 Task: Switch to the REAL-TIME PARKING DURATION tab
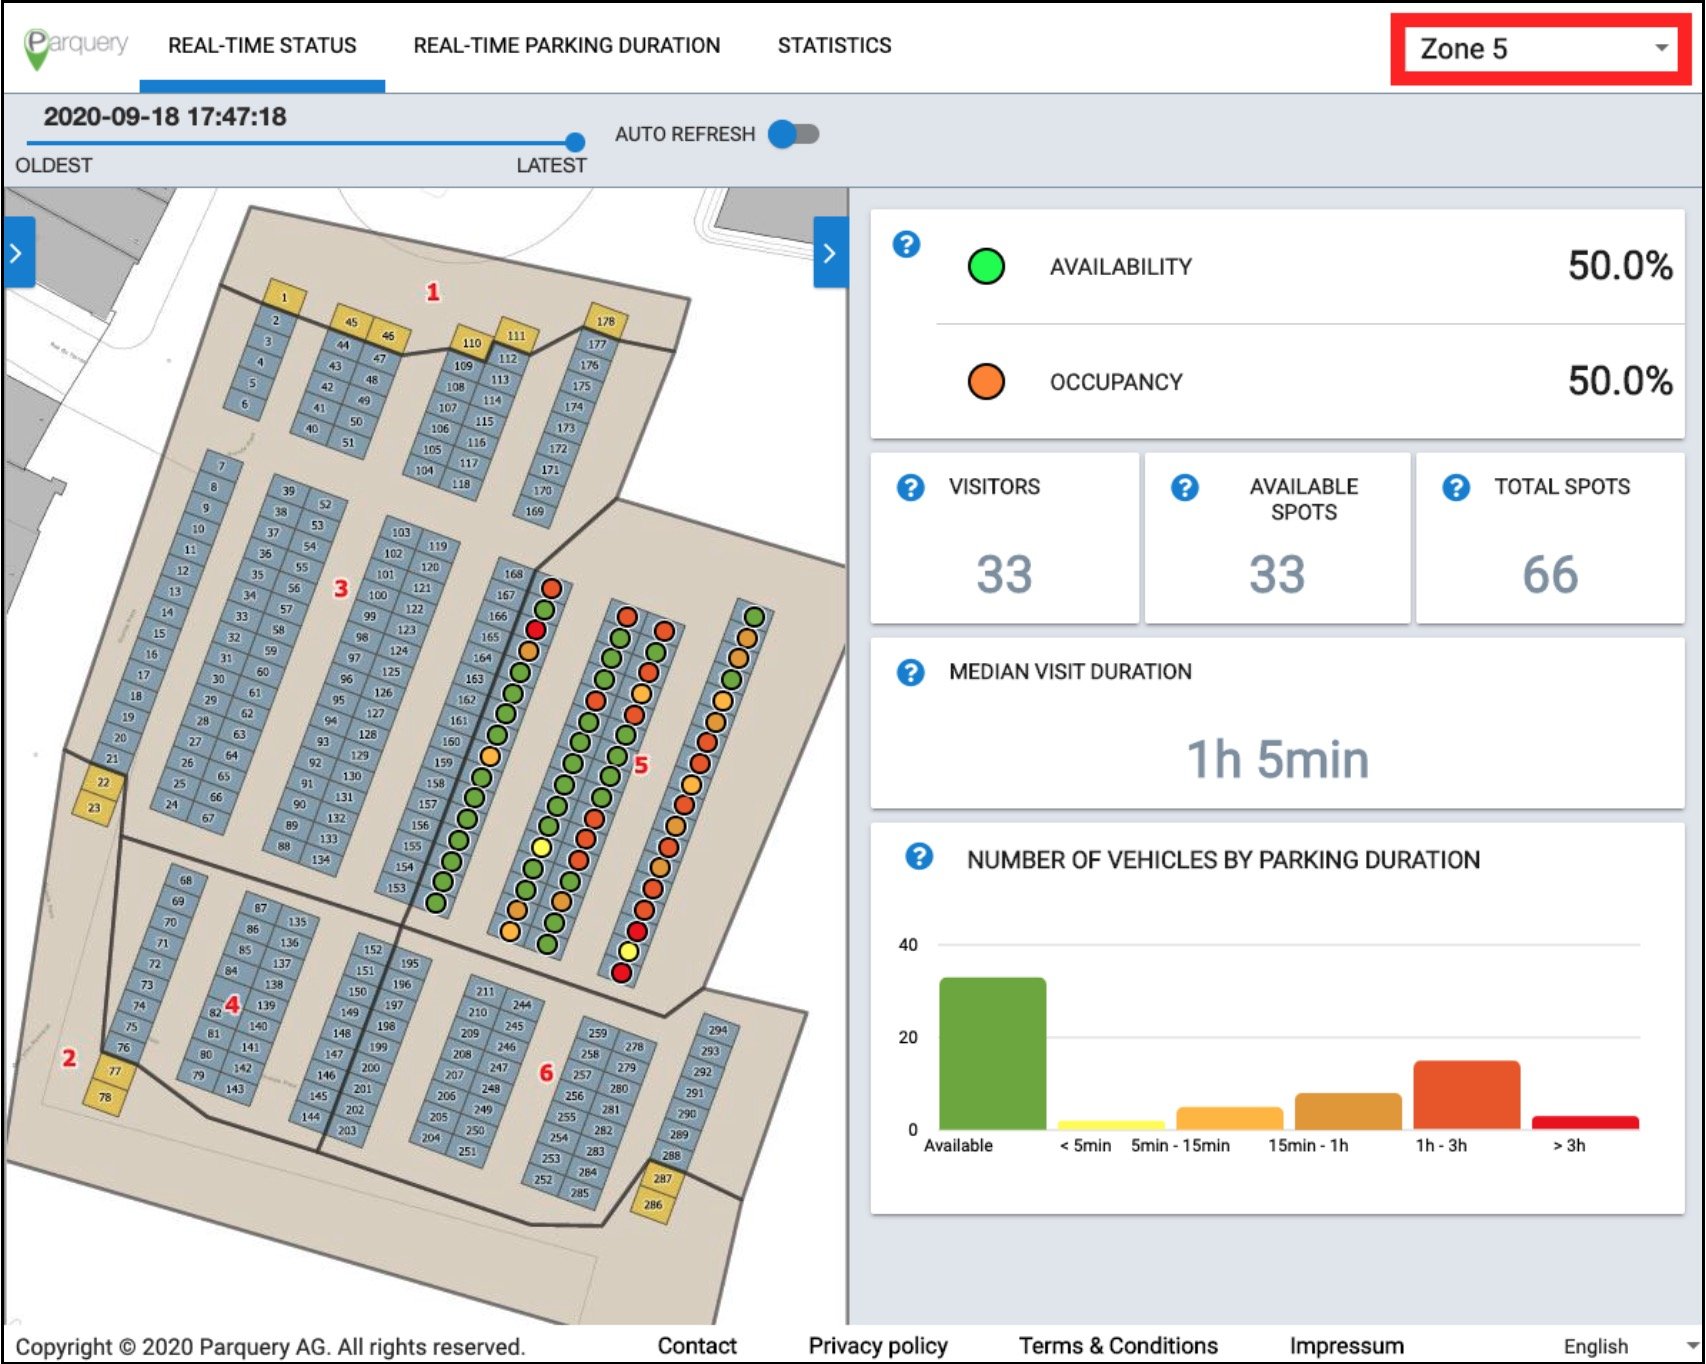[567, 45]
